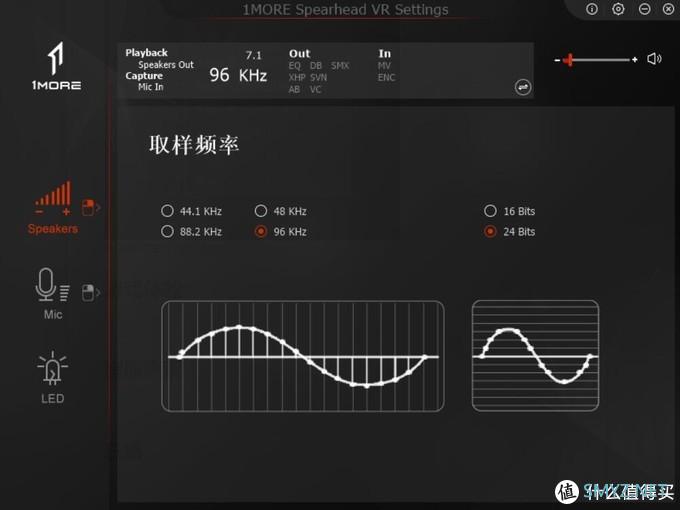The height and width of the screenshot is (510, 680).
Task: Minimize the Spearhead VR settings window
Action: coord(644,9)
